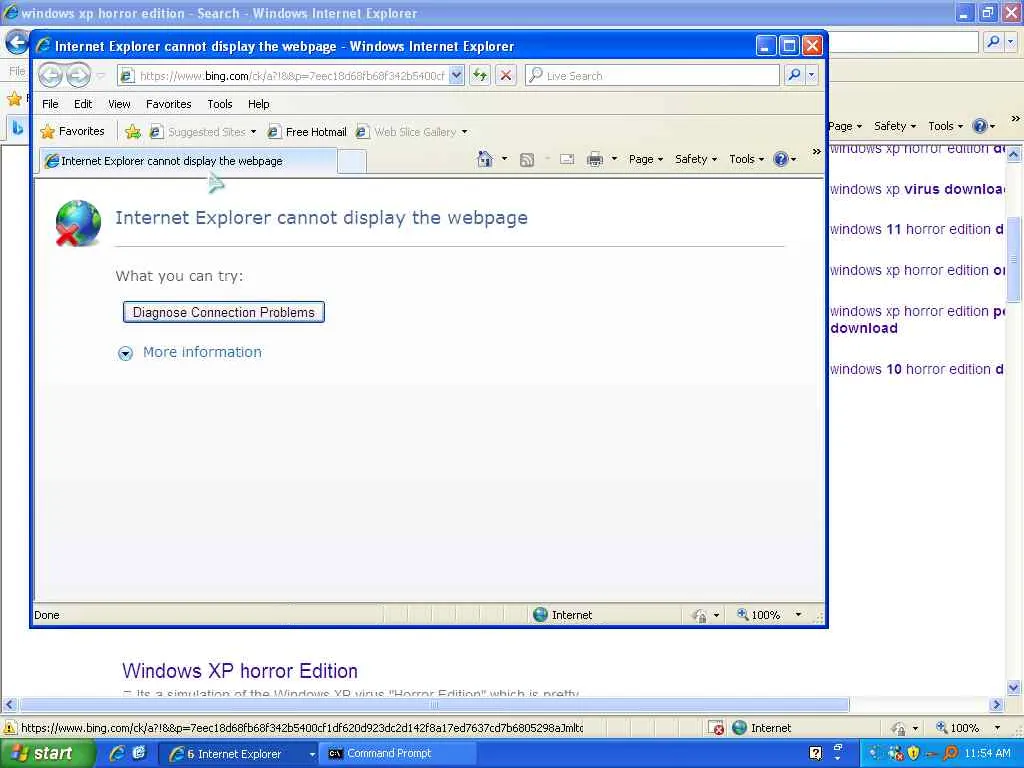Open the Tools menu in the menu bar
1024x768 pixels.
click(219, 104)
